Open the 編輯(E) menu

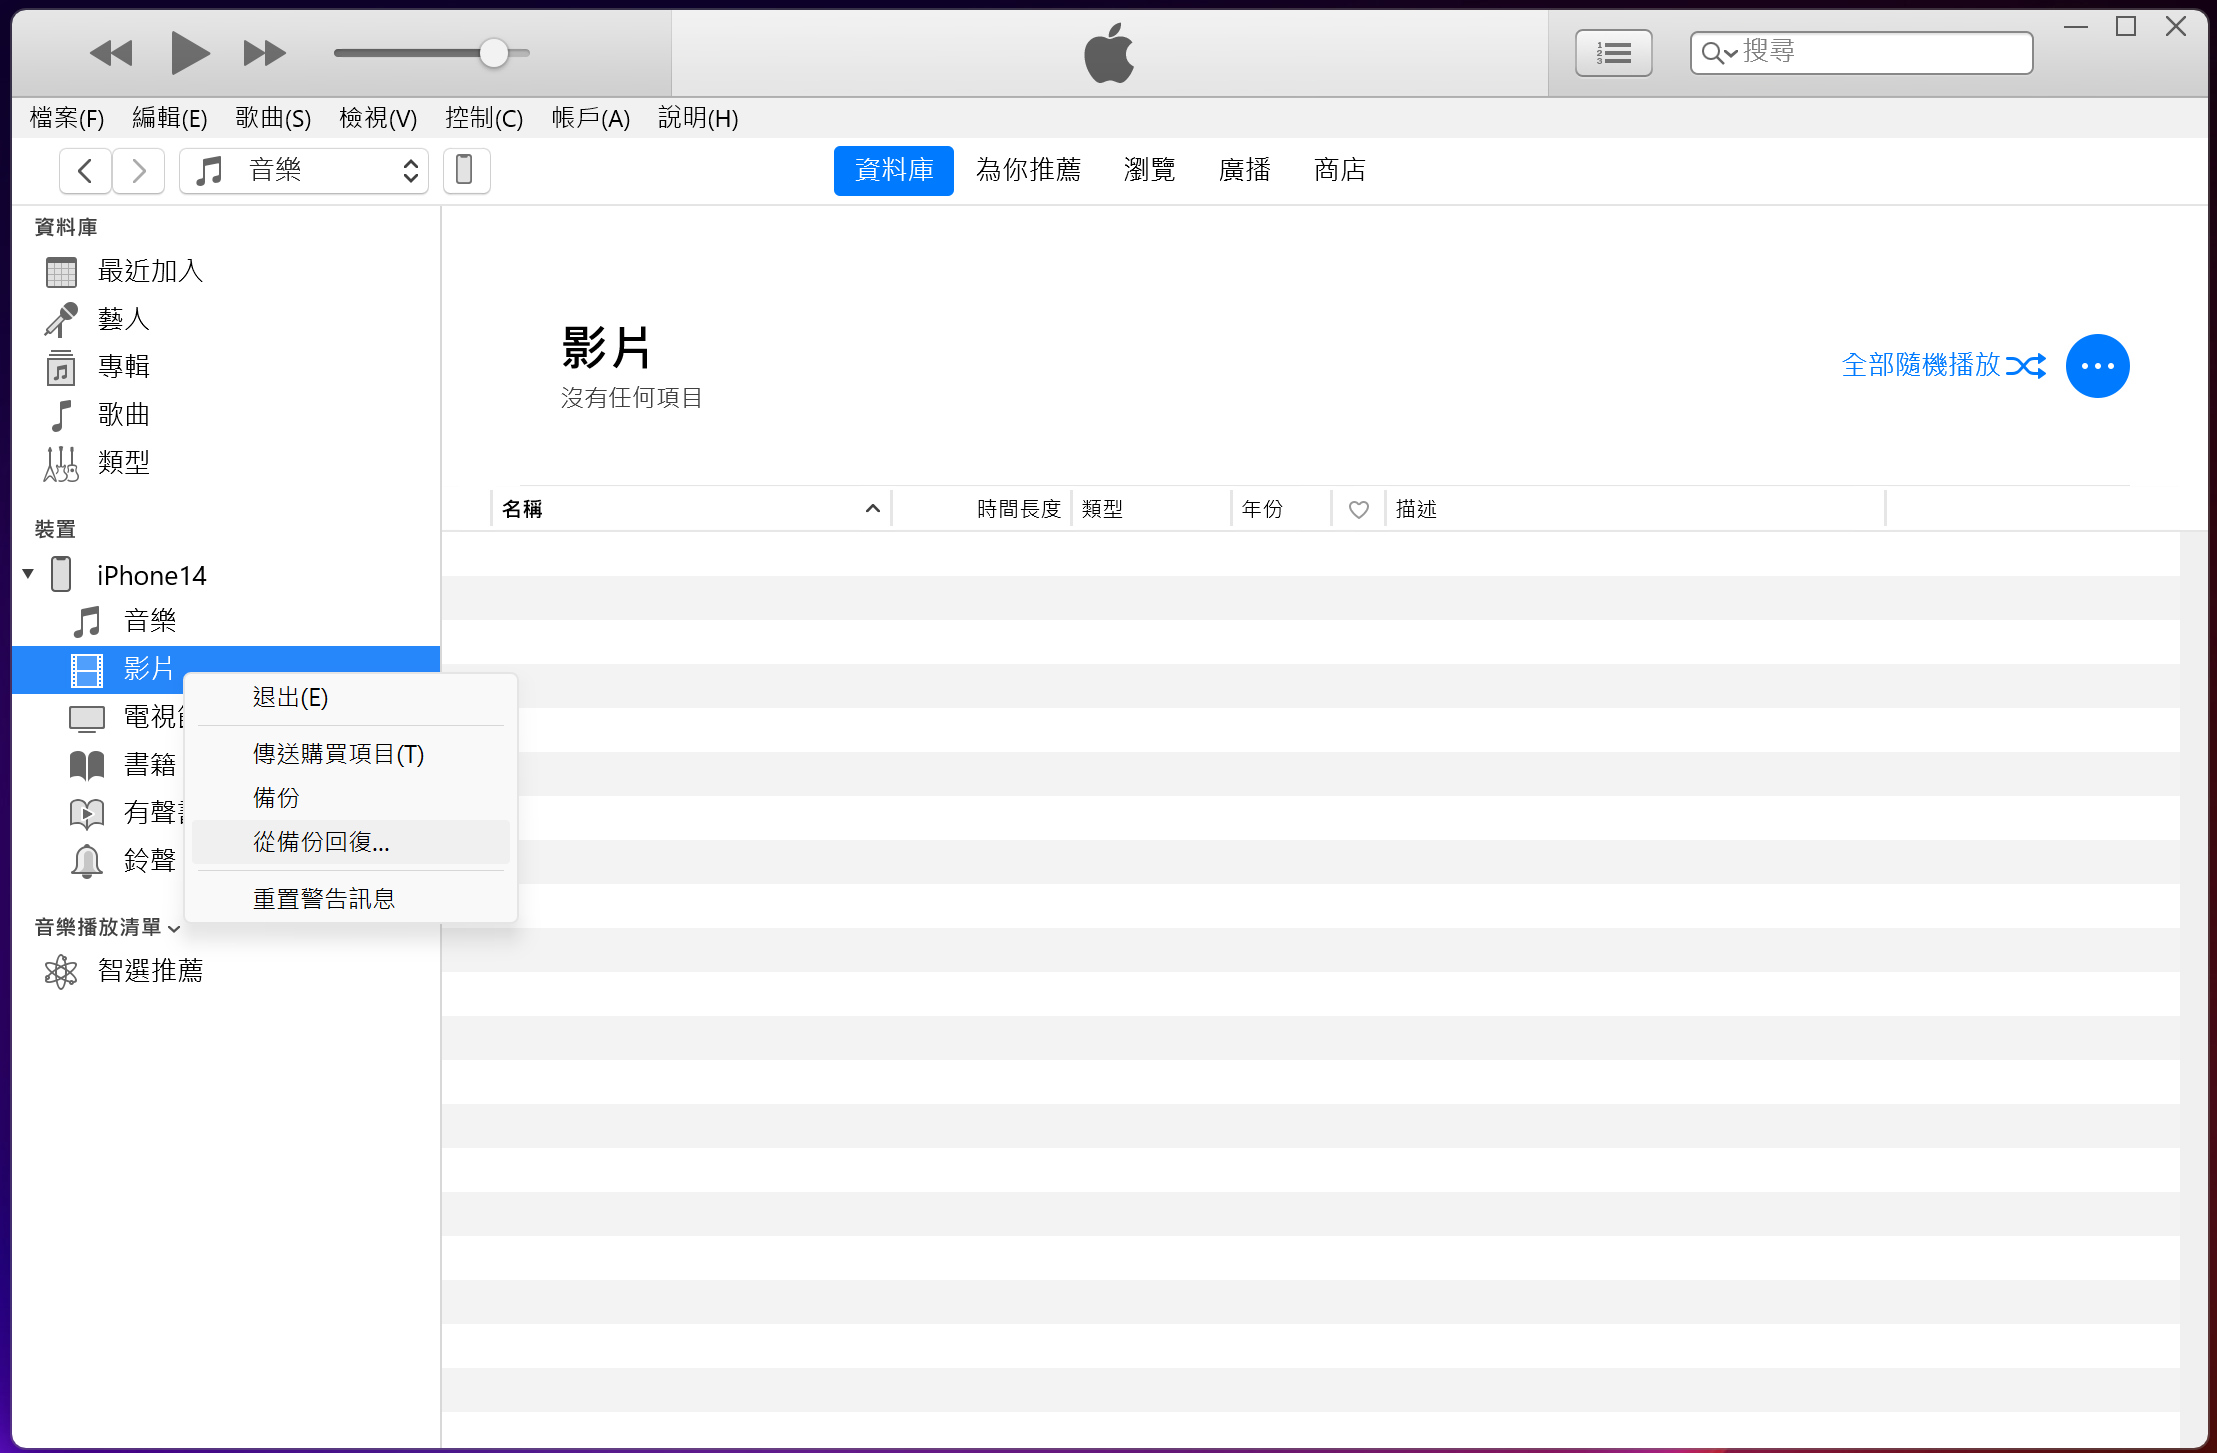[x=170, y=118]
